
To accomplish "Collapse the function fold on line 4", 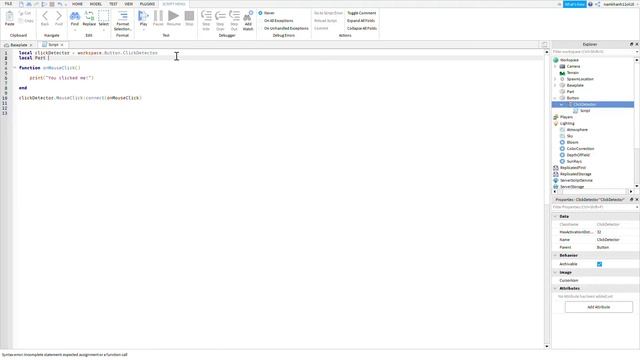I will coord(15,68).
